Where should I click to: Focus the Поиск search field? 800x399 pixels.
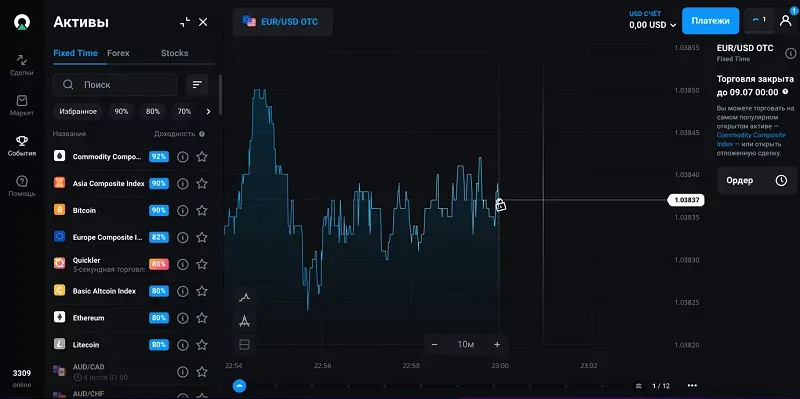[x=115, y=85]
